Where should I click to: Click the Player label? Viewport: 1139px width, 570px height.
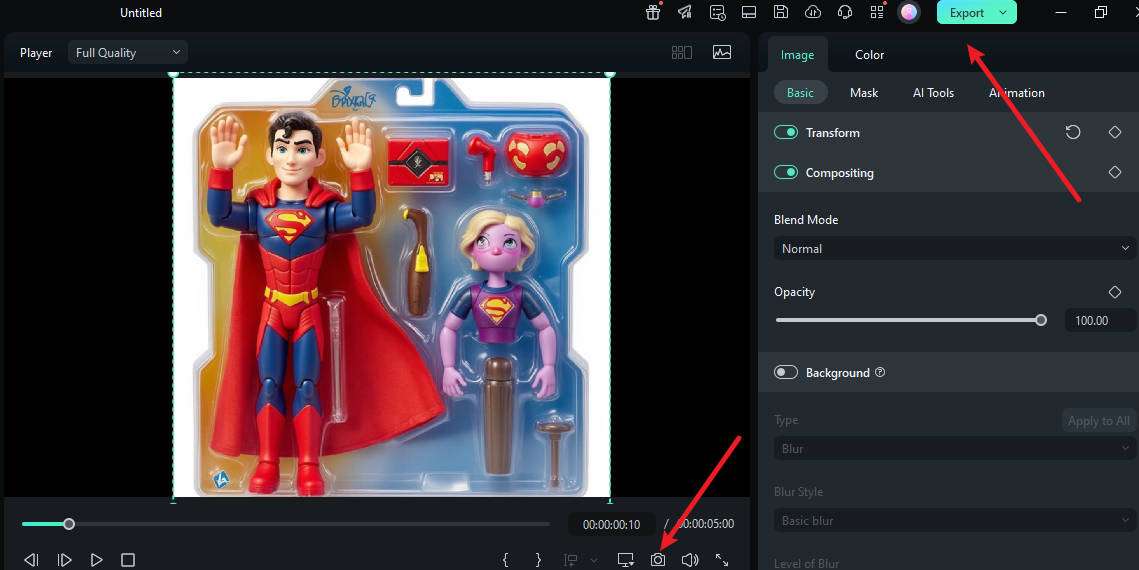click(36, 53)
